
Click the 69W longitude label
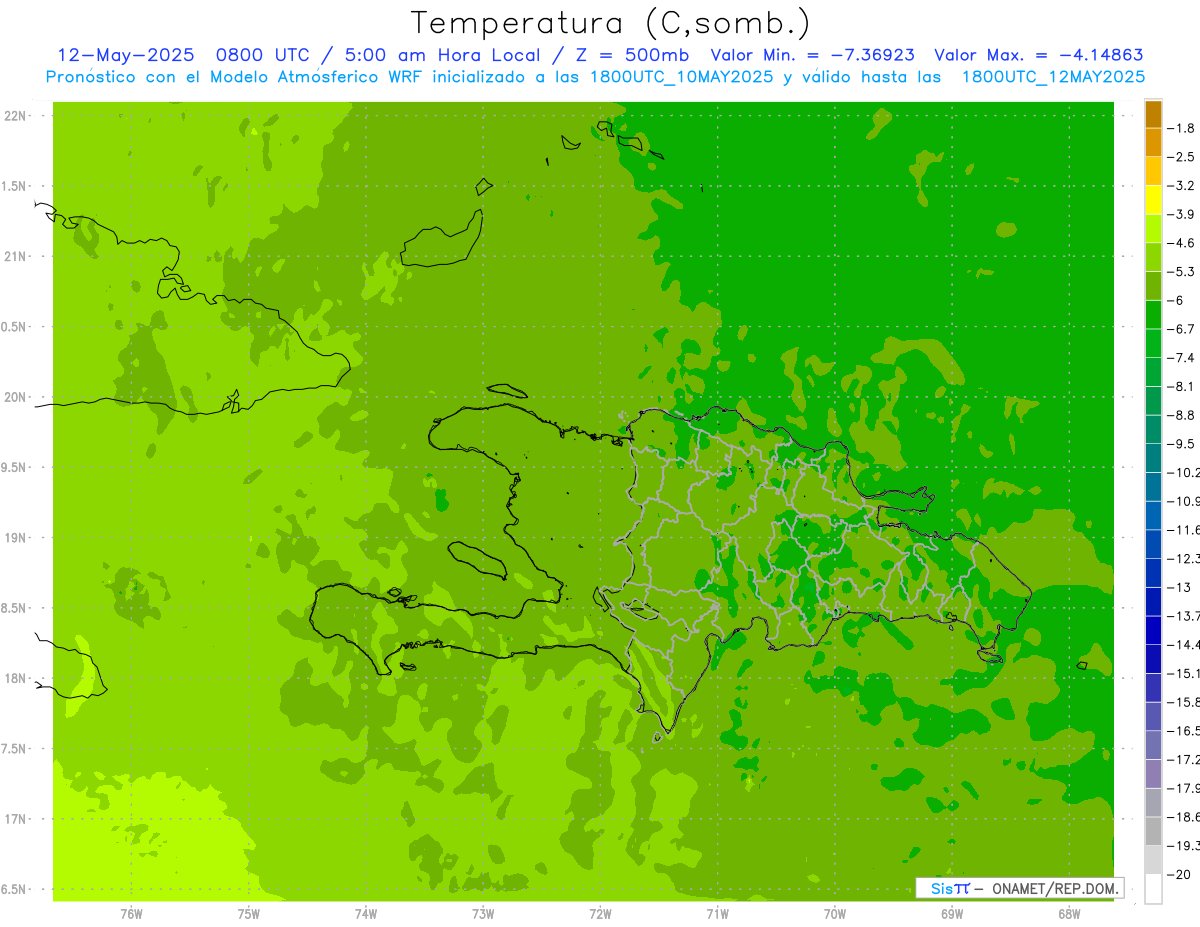(952, 914)
